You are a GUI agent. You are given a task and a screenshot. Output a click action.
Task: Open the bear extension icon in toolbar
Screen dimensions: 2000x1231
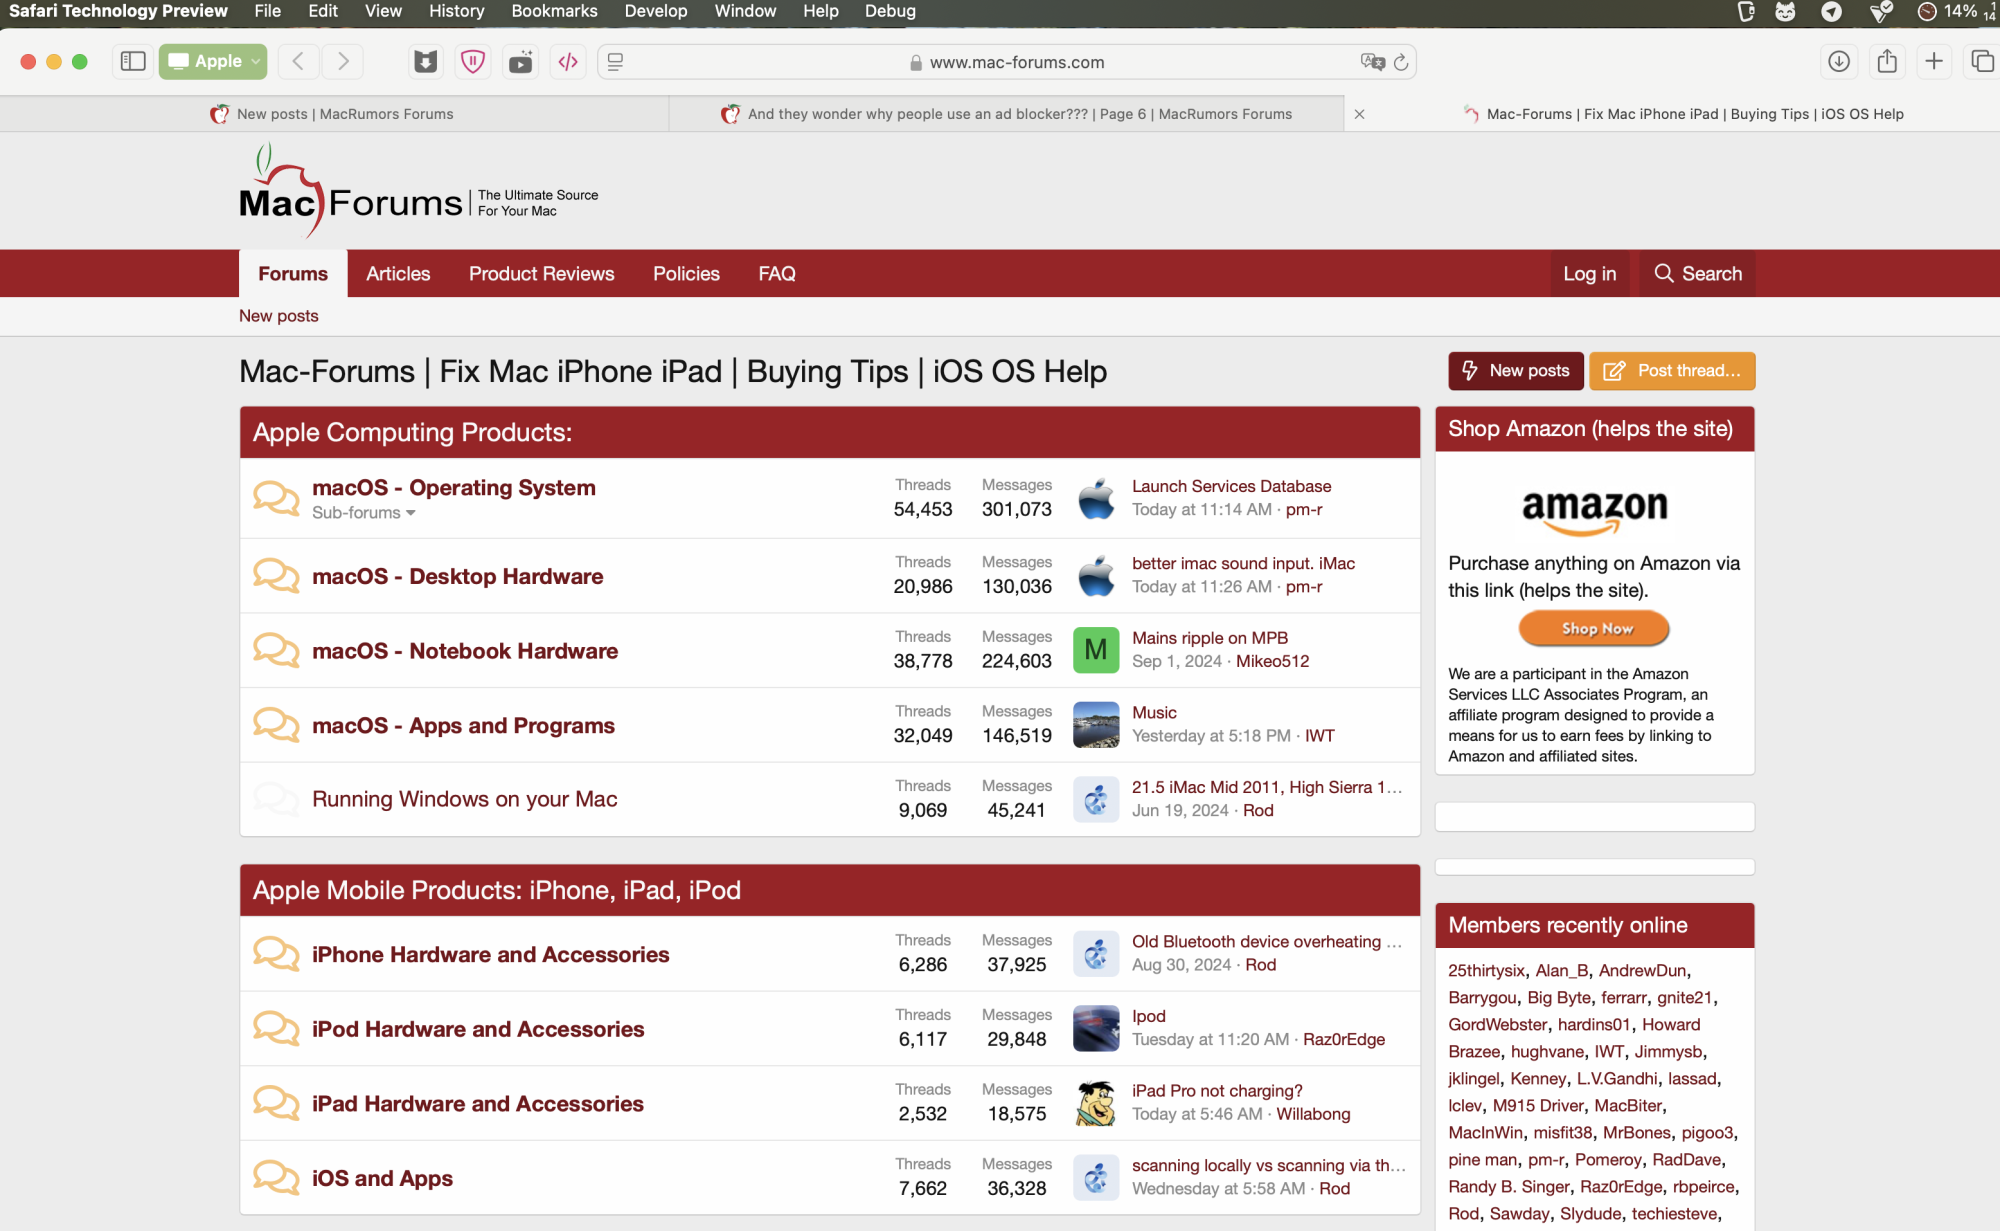[x=426, y=62]
